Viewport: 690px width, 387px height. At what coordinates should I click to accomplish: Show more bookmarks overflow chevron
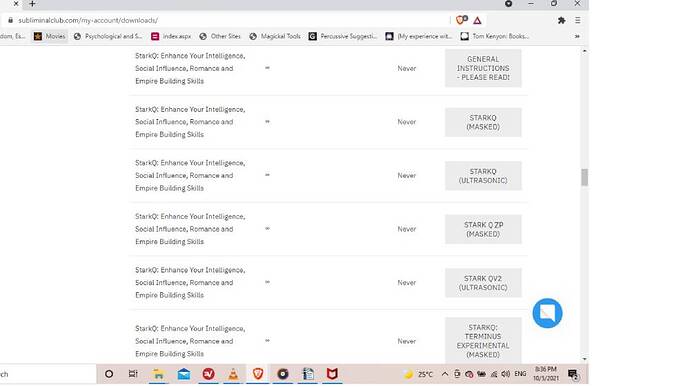coord(577,36)
